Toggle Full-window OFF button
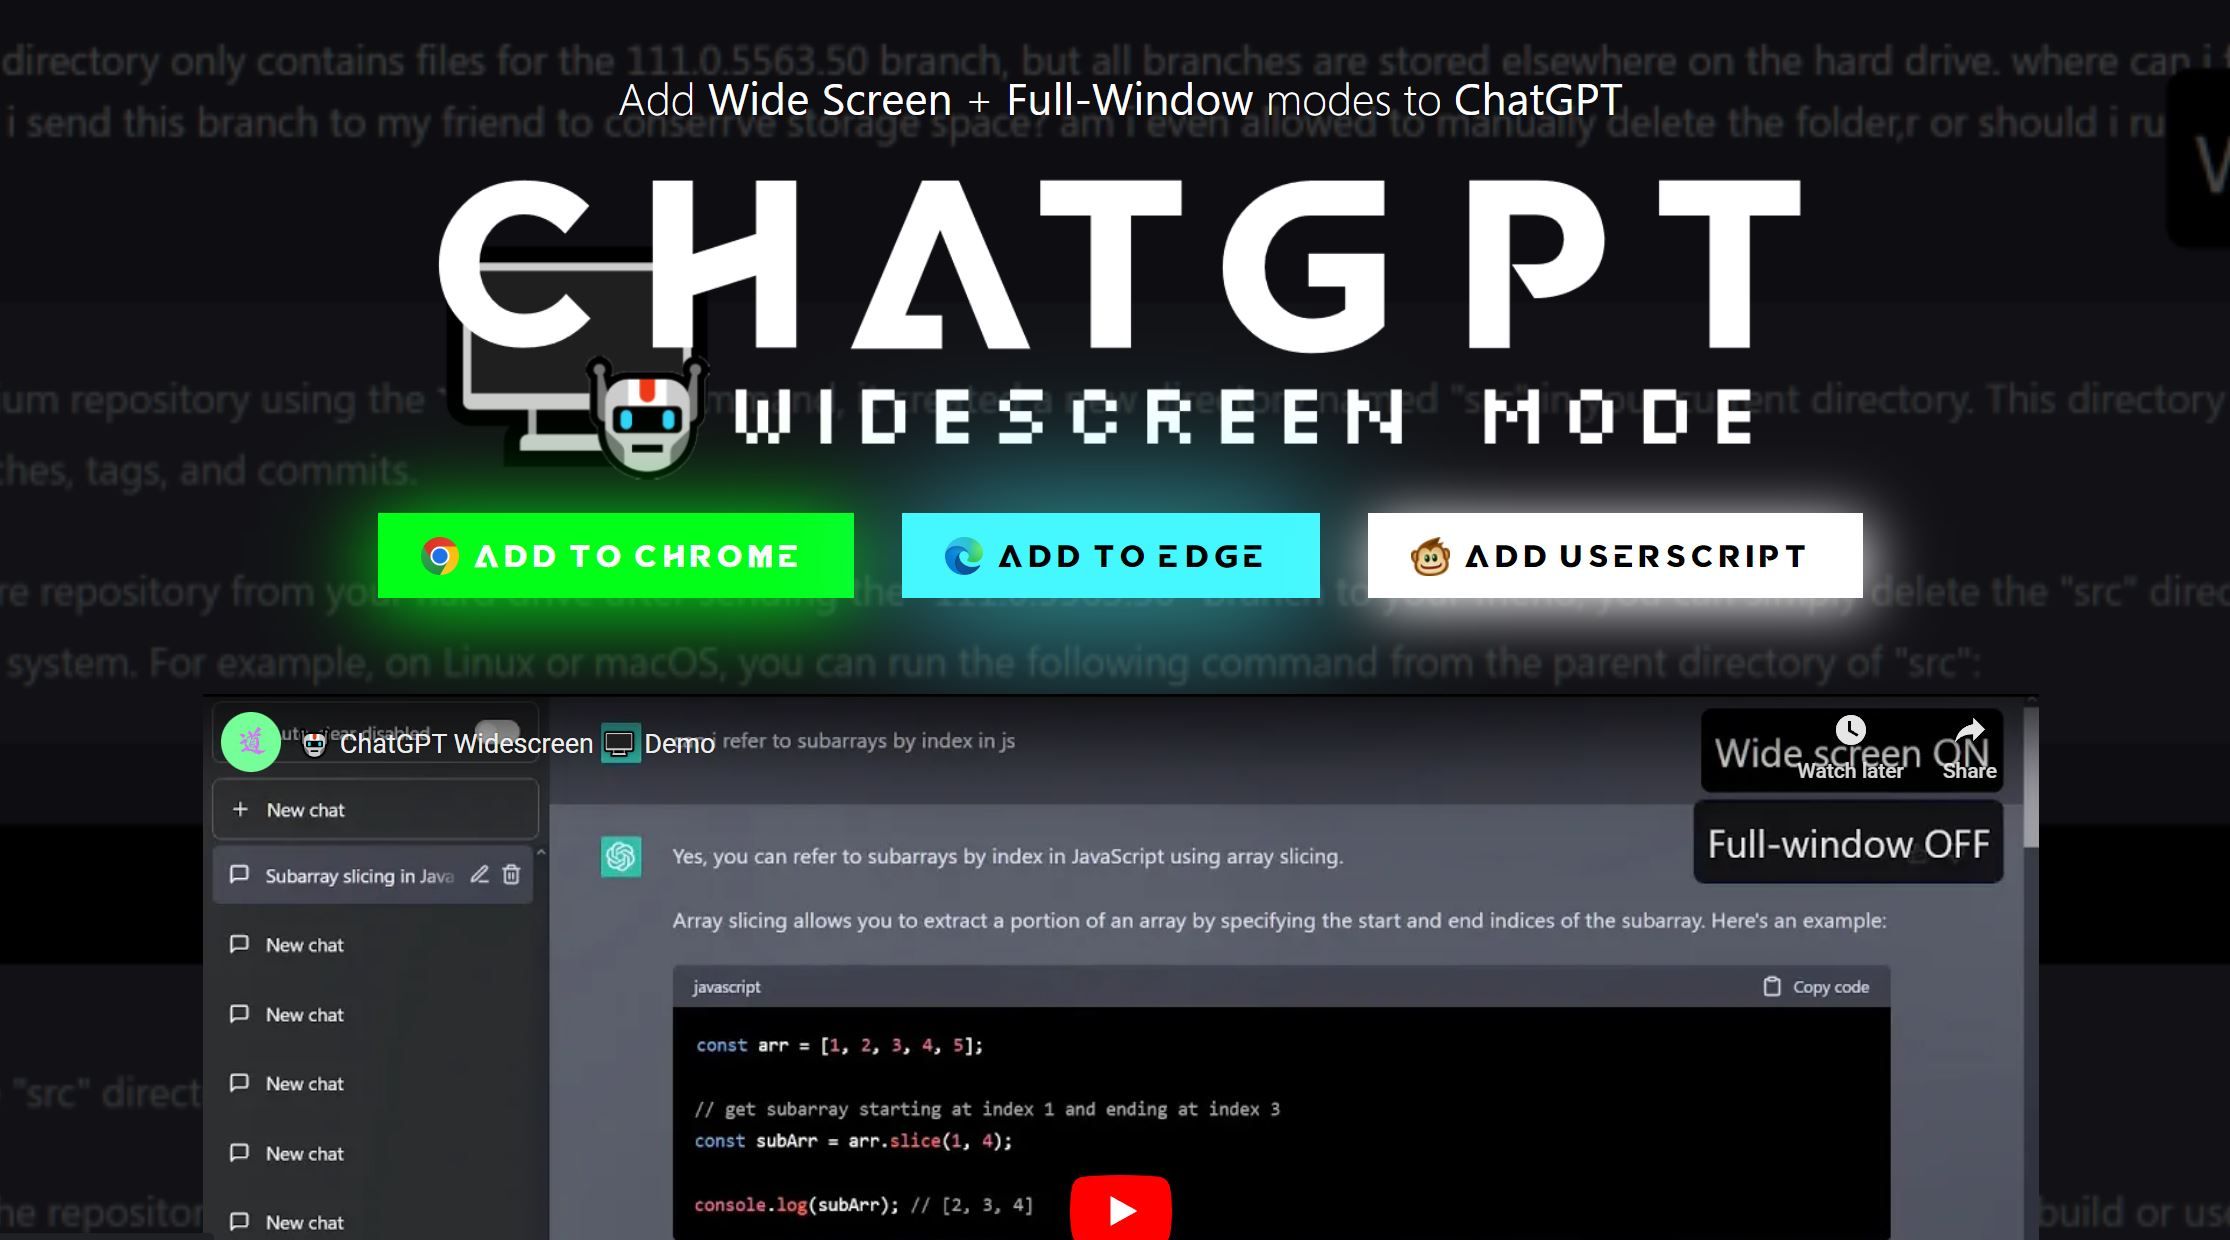The height and width of the screenshot is (1240, 2230). tap(1847, 843)
